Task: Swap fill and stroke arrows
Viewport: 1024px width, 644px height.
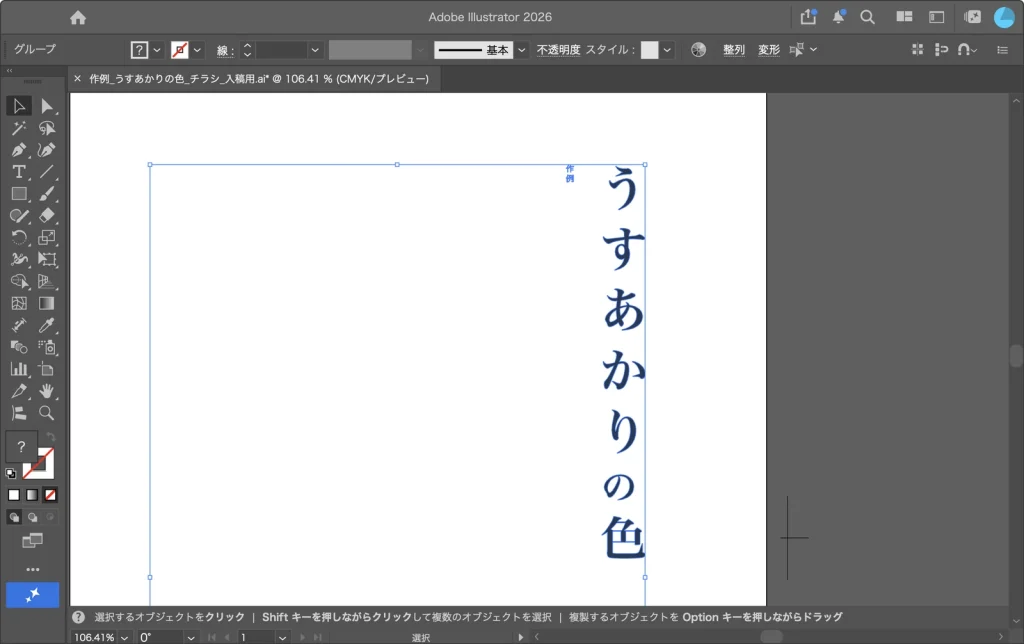Action: [51, 436]
